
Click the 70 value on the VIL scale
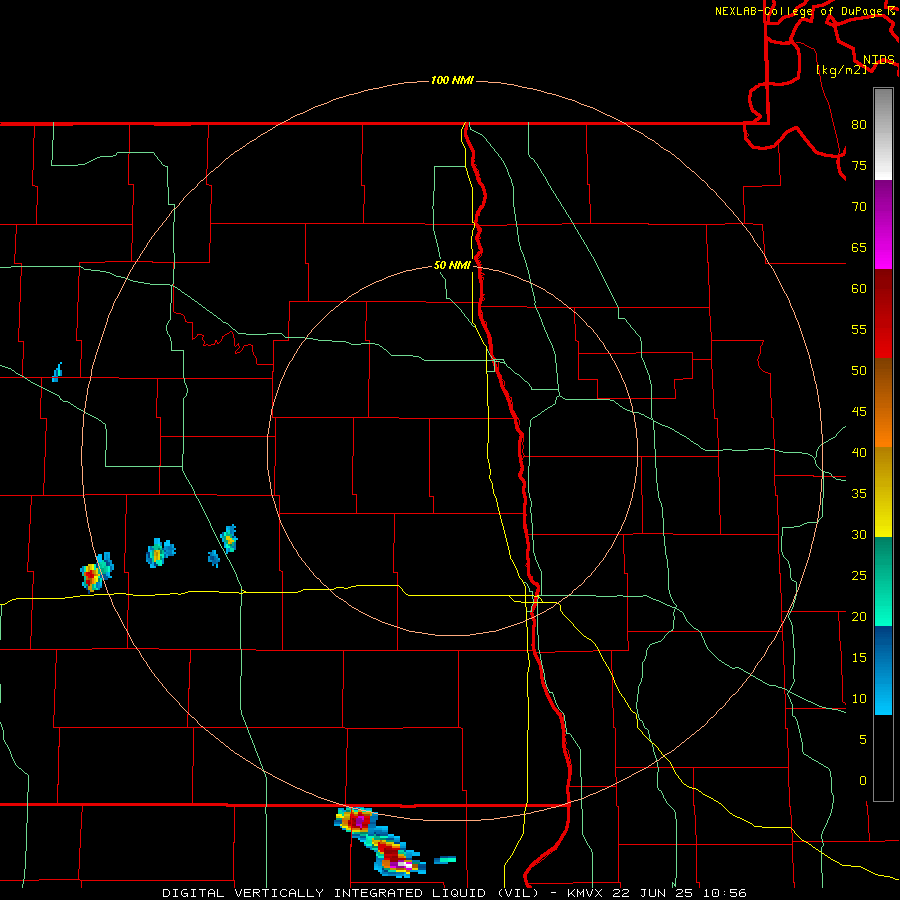(859, 207)
